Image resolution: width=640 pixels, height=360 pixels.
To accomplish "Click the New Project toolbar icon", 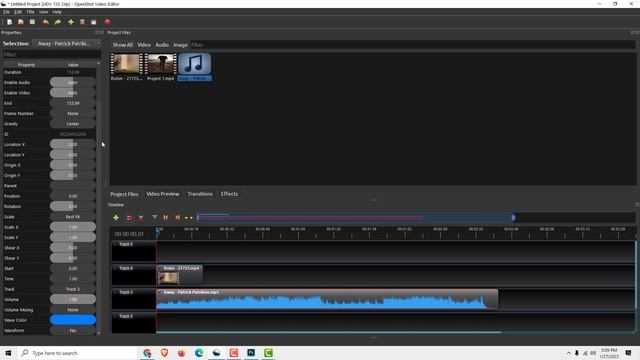I will point(9,22).
